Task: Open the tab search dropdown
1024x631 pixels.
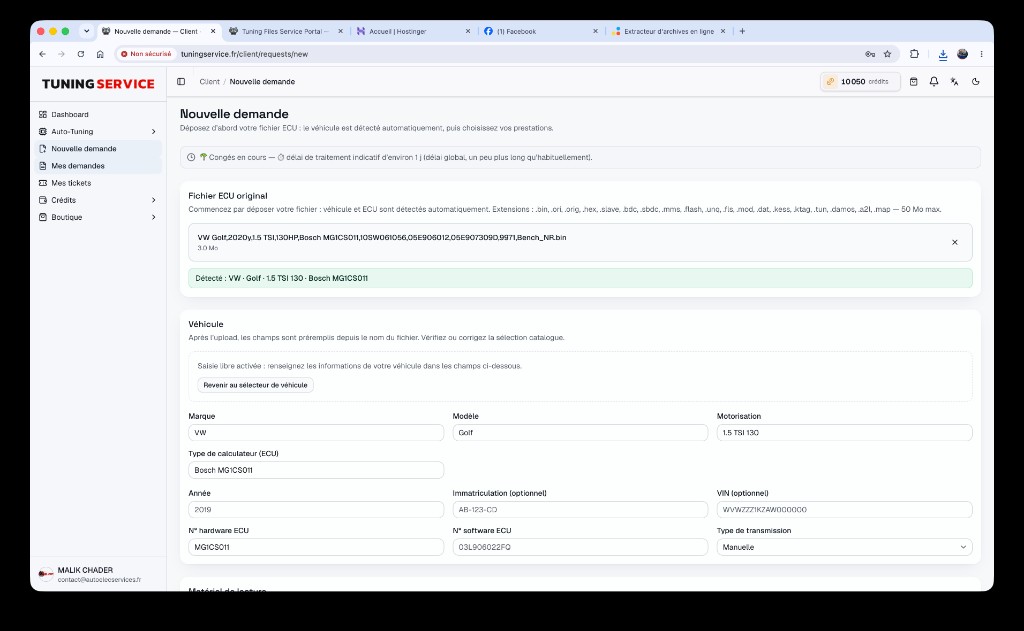Action: point(86,31)
